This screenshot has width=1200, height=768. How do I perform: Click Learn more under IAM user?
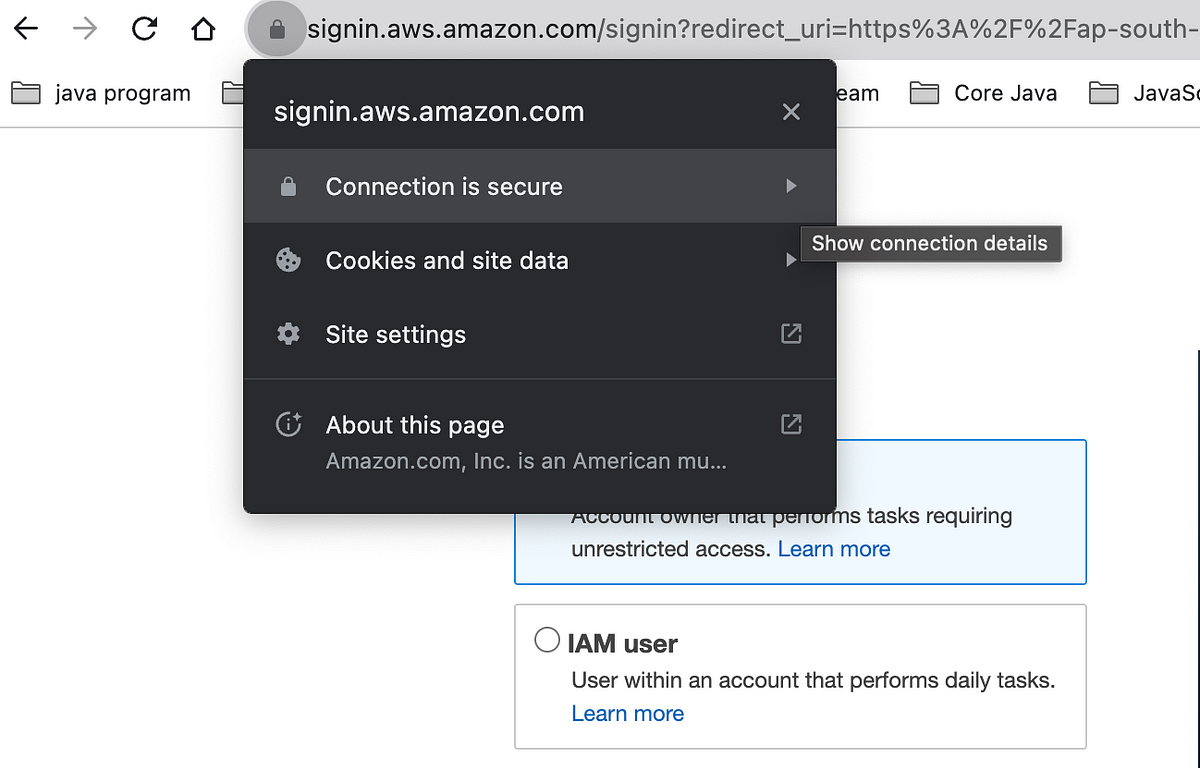tap(628, 713)
